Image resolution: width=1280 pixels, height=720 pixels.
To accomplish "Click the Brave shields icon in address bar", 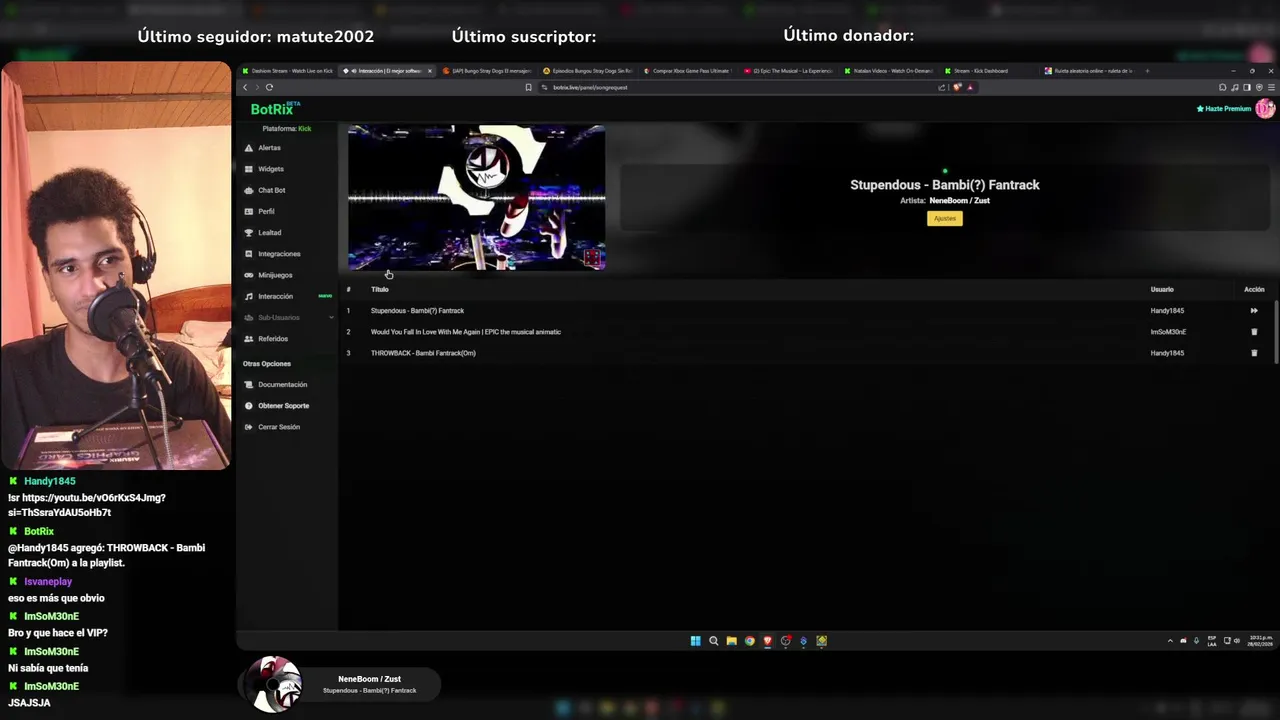I will click(x=957, y=87).
